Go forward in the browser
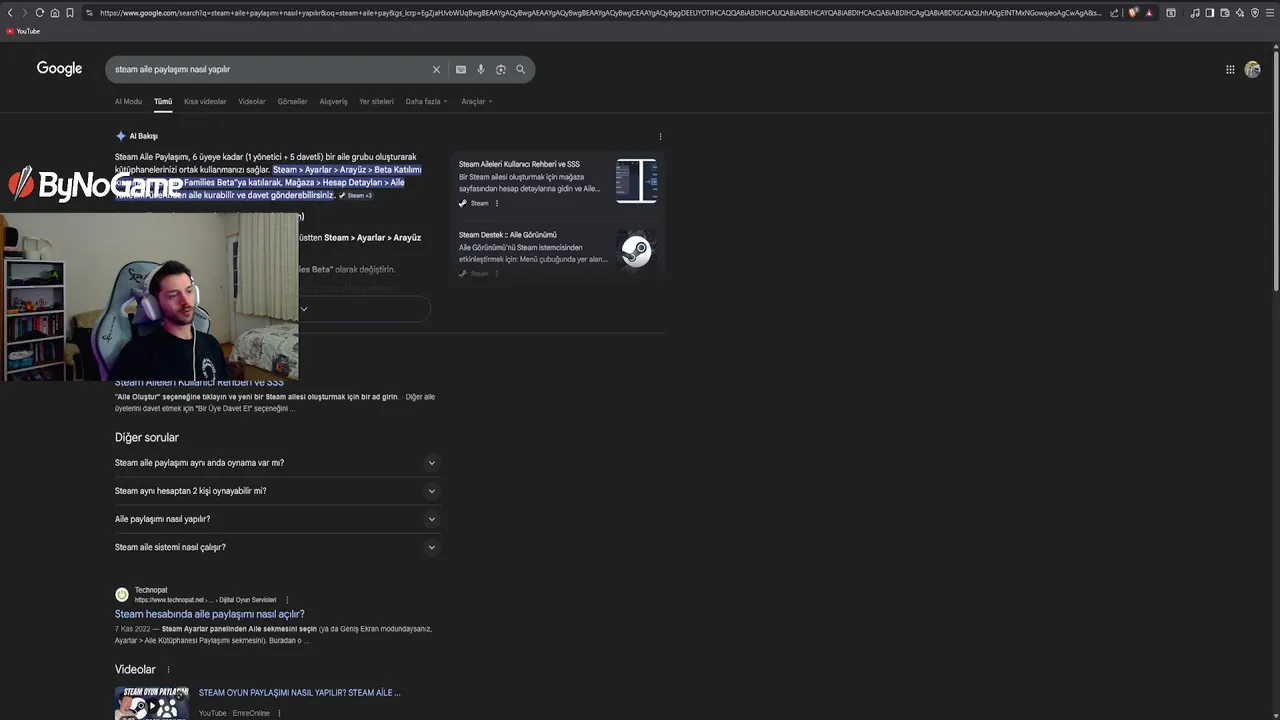 pos(25,13)
